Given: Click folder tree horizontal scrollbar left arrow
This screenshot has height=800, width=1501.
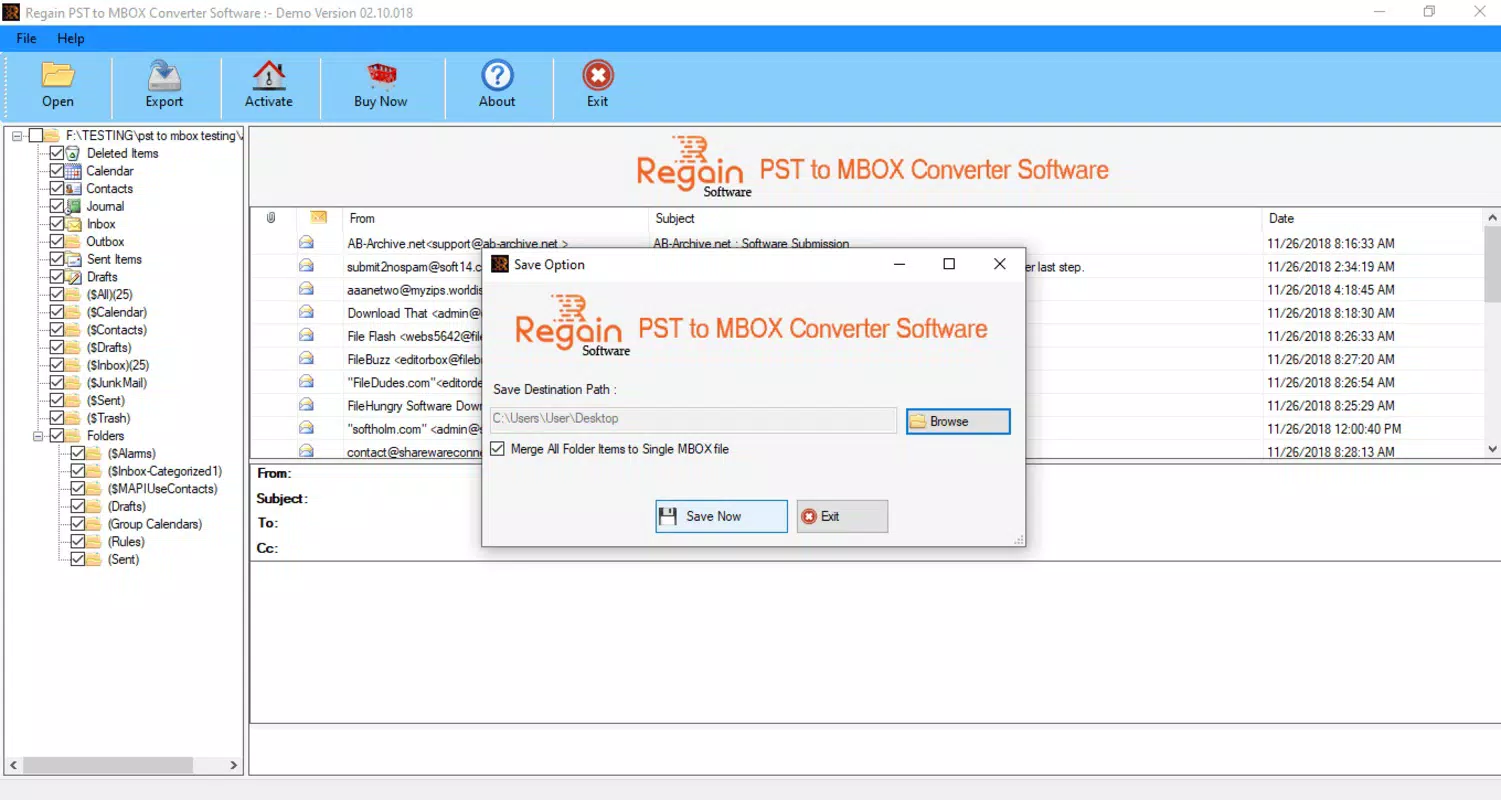Looking at the screenshot, I should pyautogui.click(x=13, y=765).
